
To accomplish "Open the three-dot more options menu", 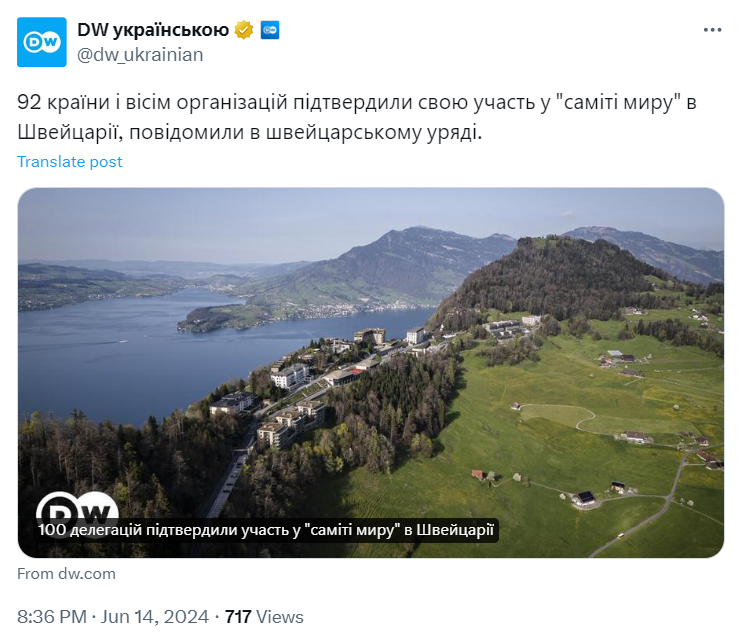I will 712,30.
